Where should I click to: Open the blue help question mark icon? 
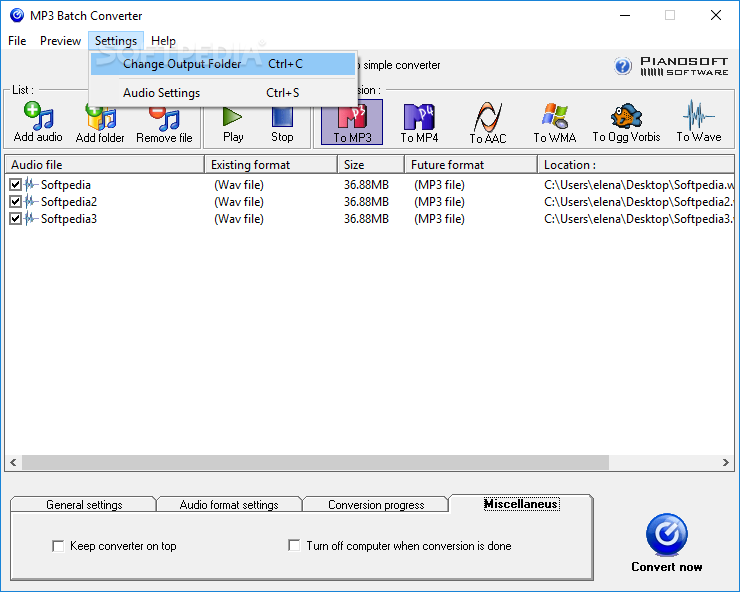pos(622,66)
